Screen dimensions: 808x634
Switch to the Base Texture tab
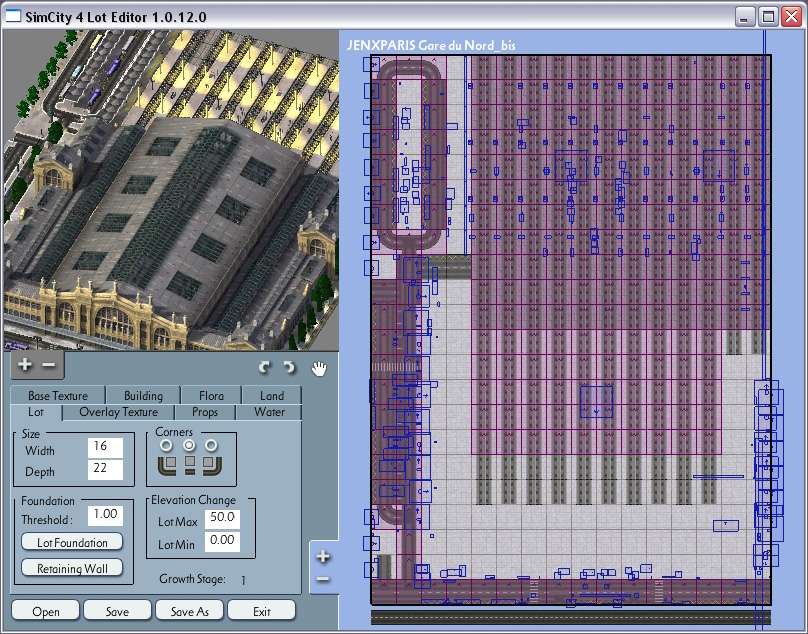(x=58, y=395)
